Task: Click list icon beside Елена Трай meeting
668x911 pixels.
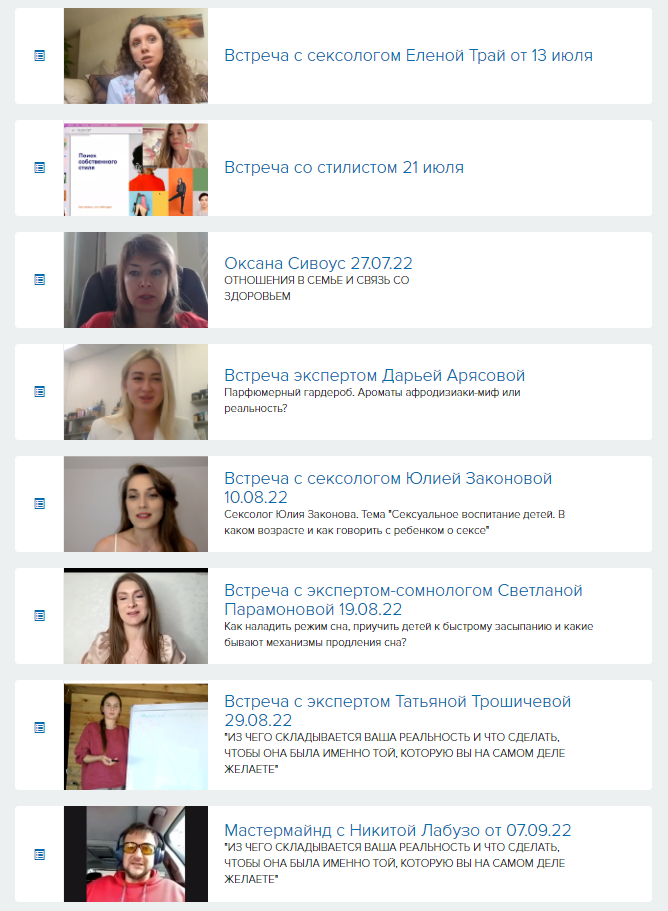Action: (x=39, y=56)
